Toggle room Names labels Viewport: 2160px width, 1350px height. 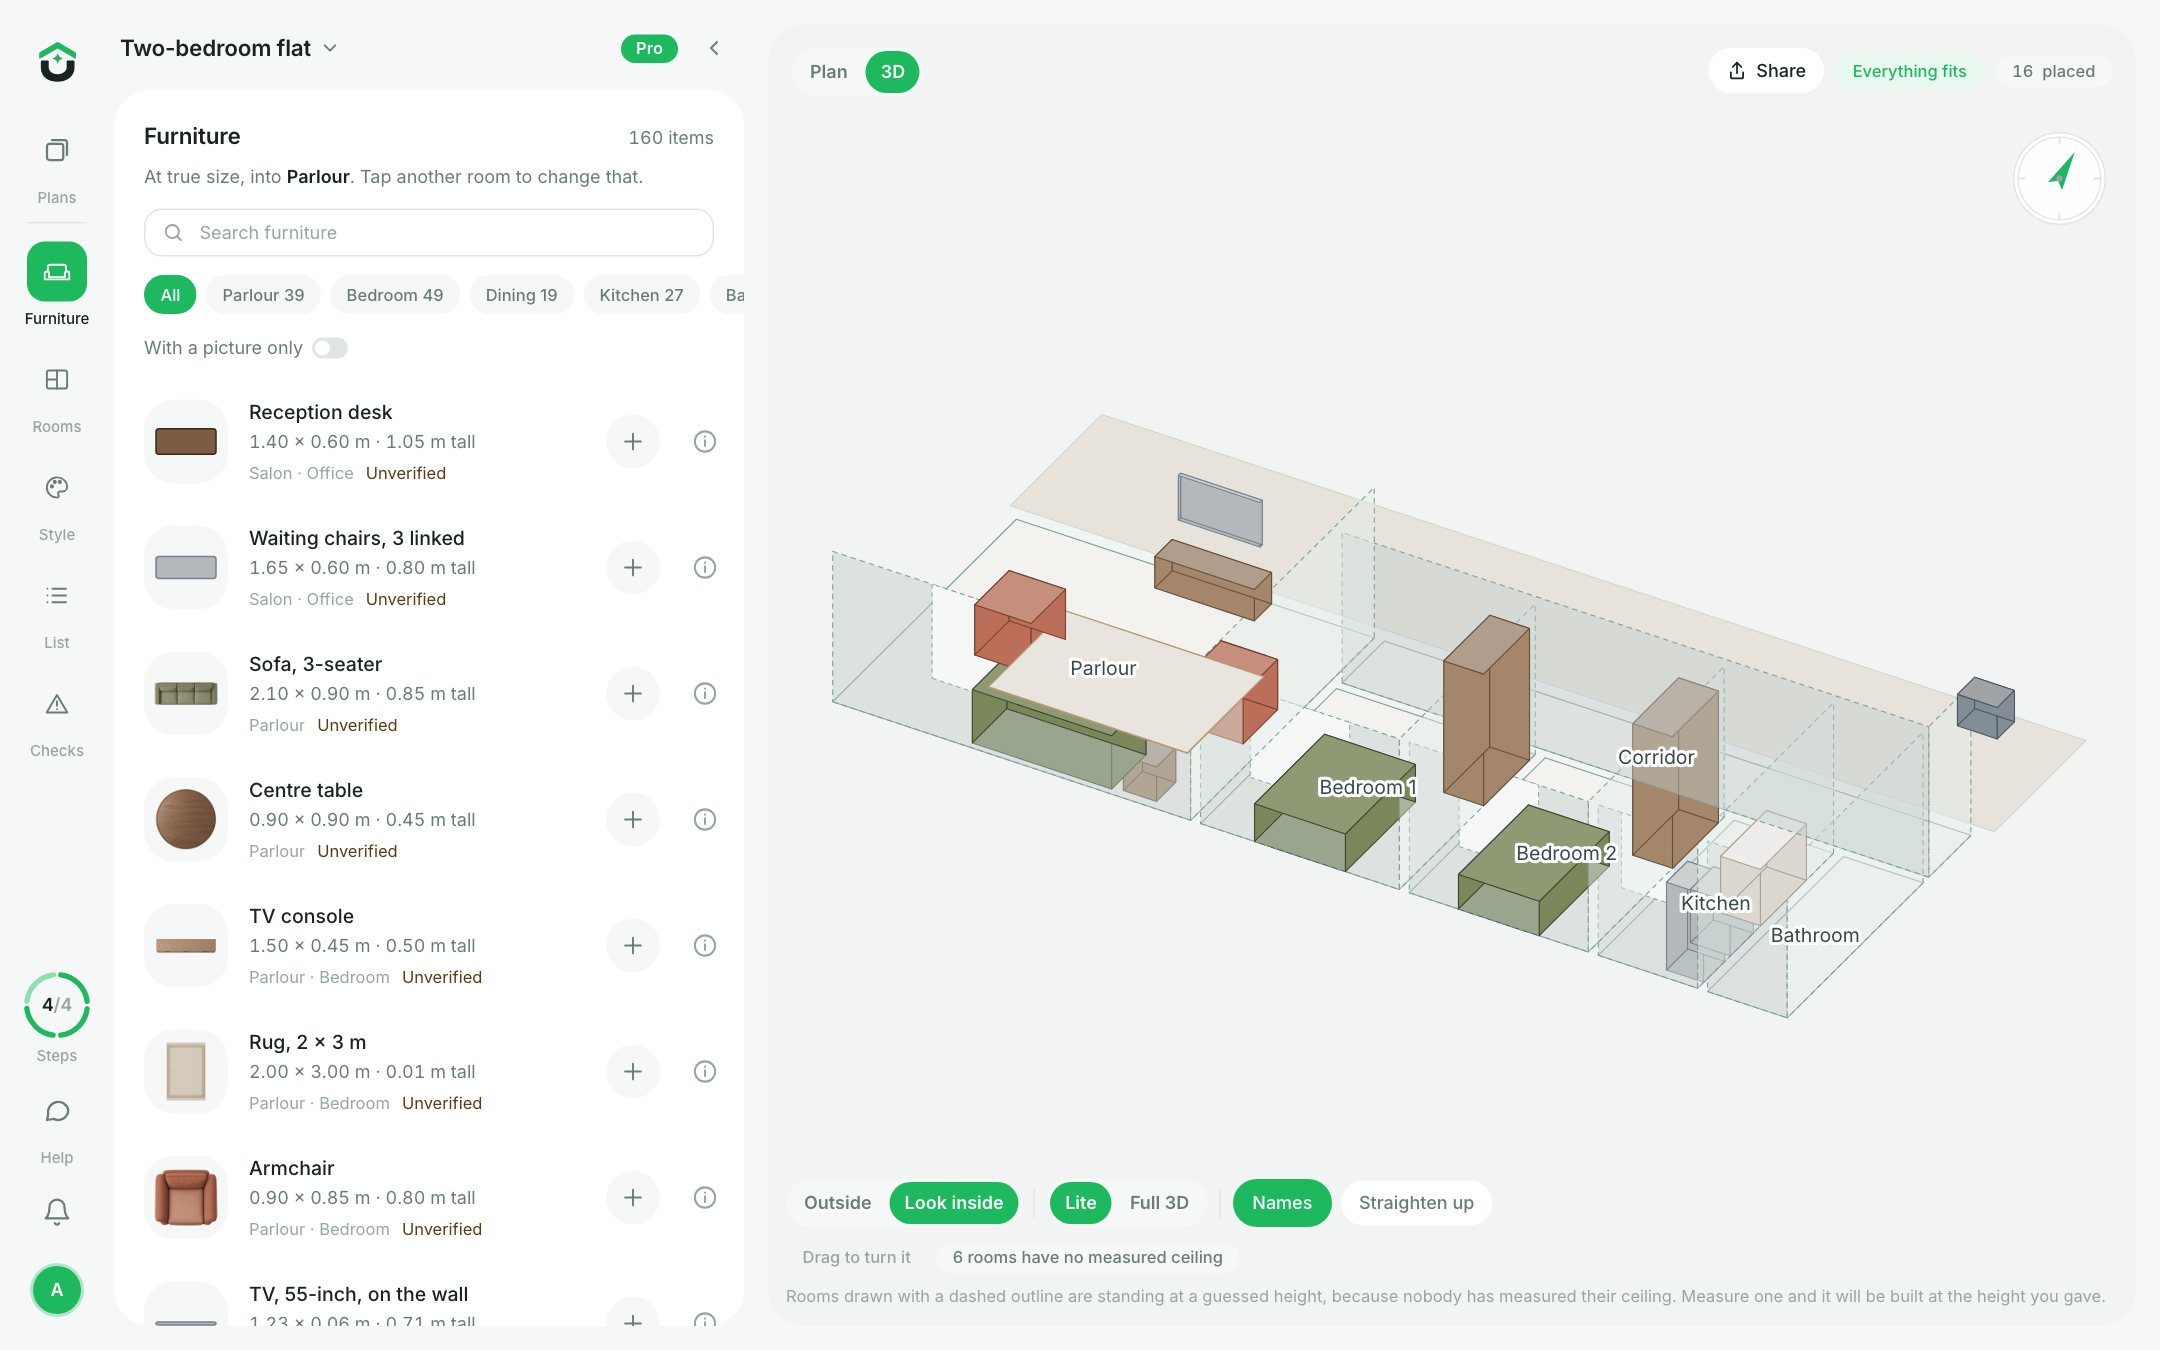pos(1281,1203)
